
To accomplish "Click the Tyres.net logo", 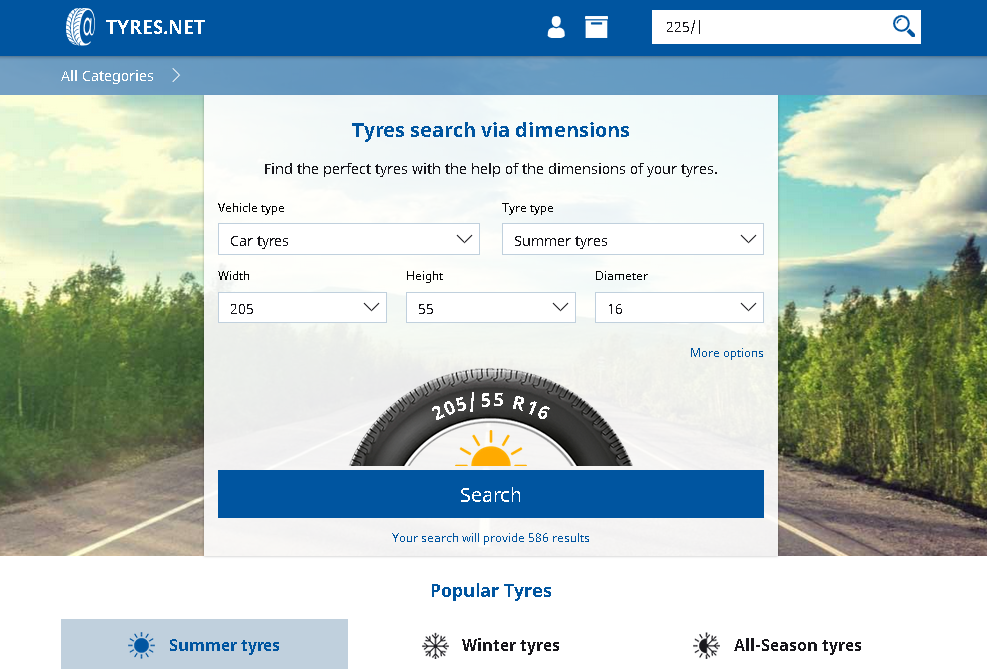I will click(x=135, y=27).
